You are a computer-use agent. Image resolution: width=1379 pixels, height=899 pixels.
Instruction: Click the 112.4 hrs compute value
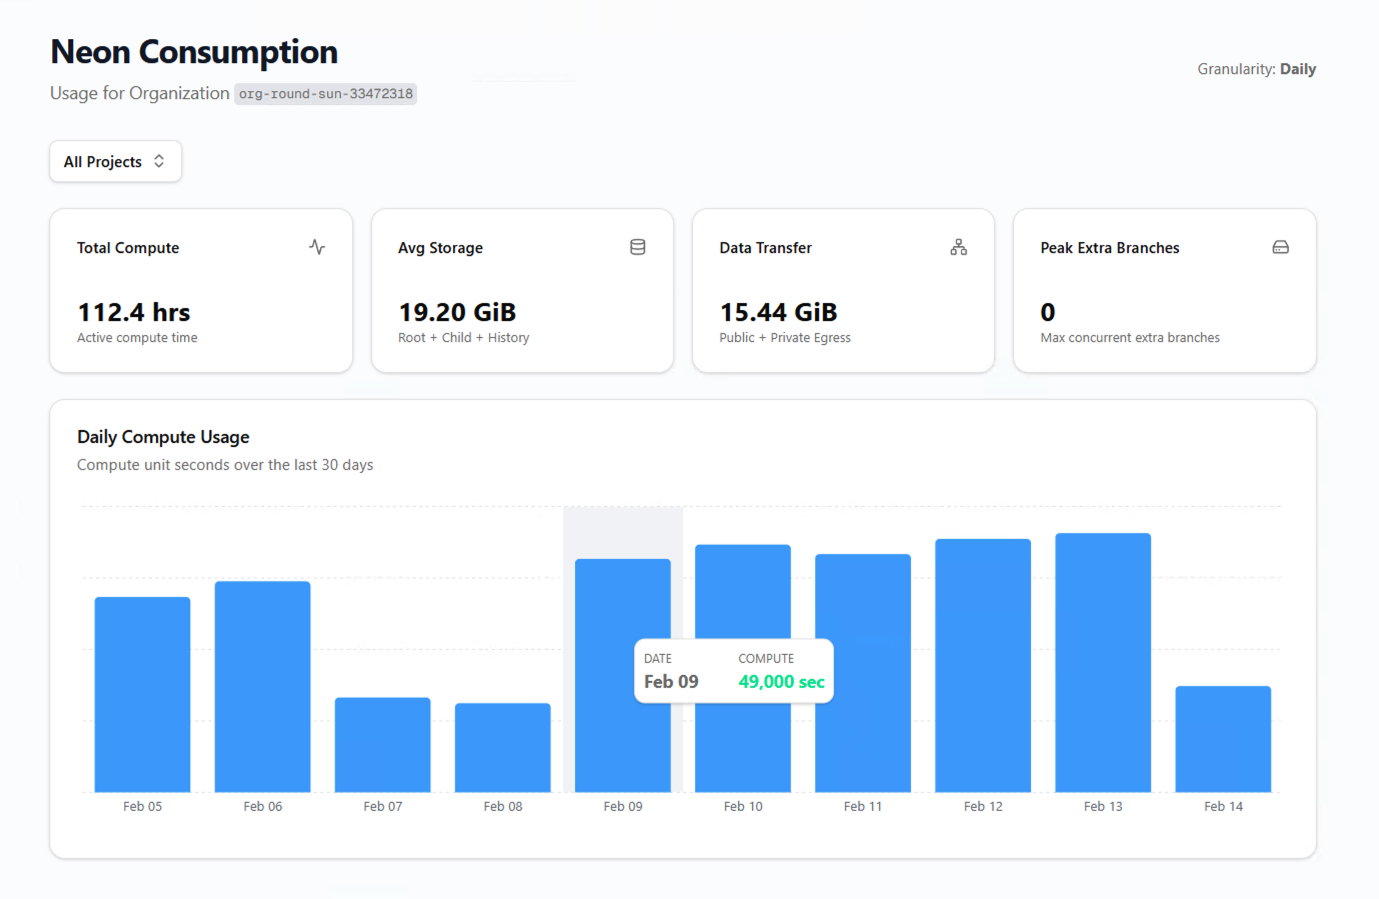pyautogui.click(x=134, y=312)
